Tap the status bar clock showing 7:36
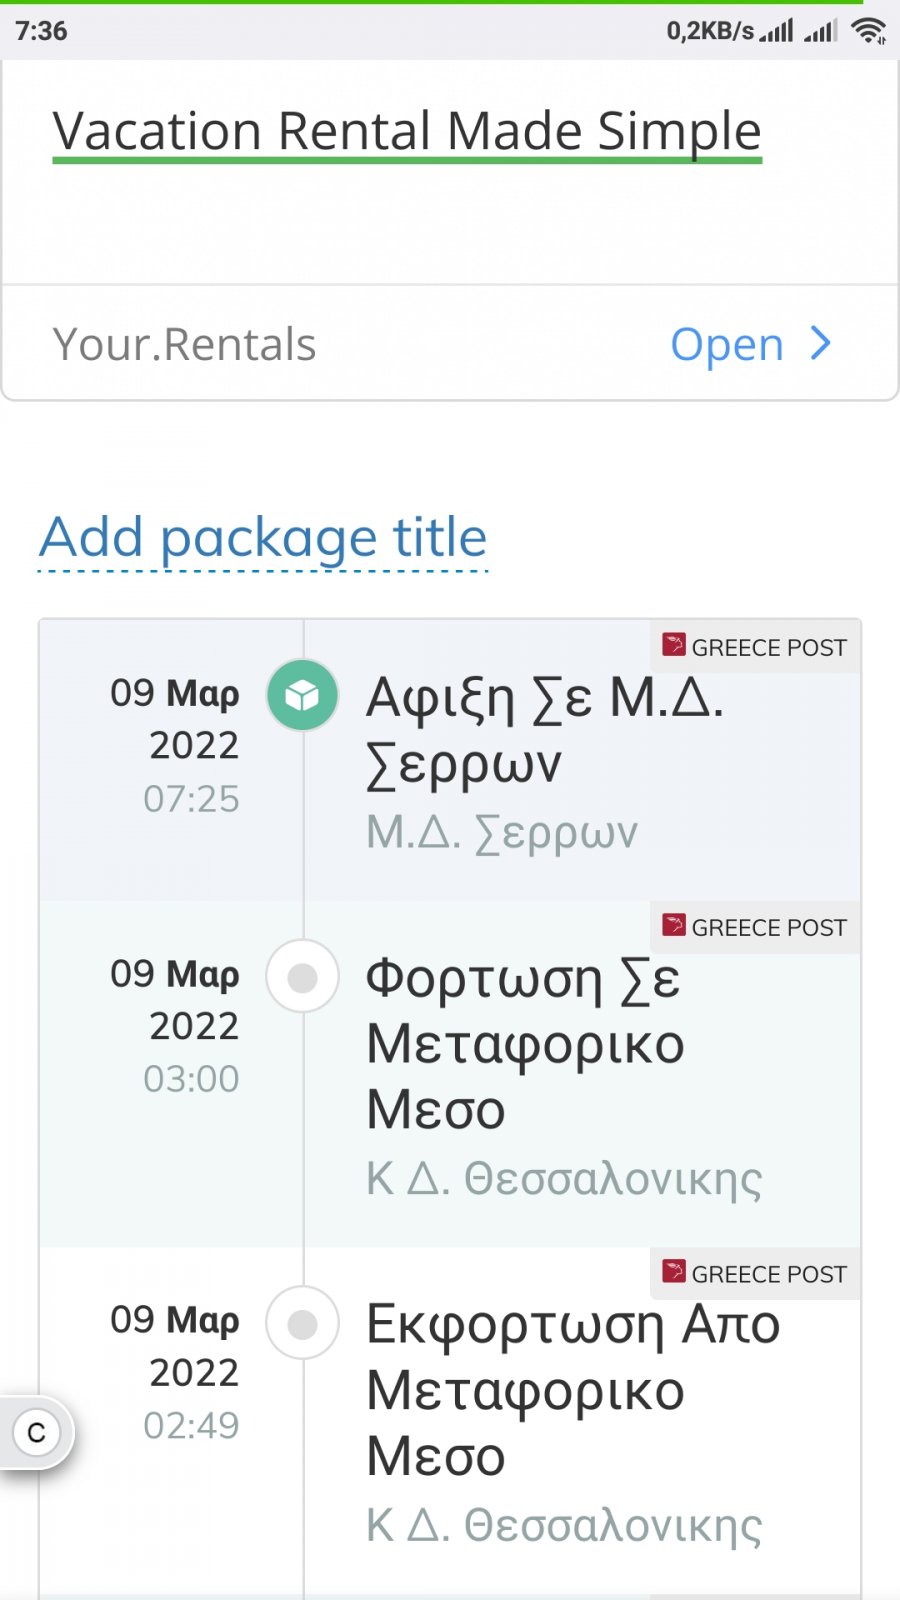Image resolution: width=900 pixels, height=1600 pixels. pyautogui.click(x=41, y=31)
